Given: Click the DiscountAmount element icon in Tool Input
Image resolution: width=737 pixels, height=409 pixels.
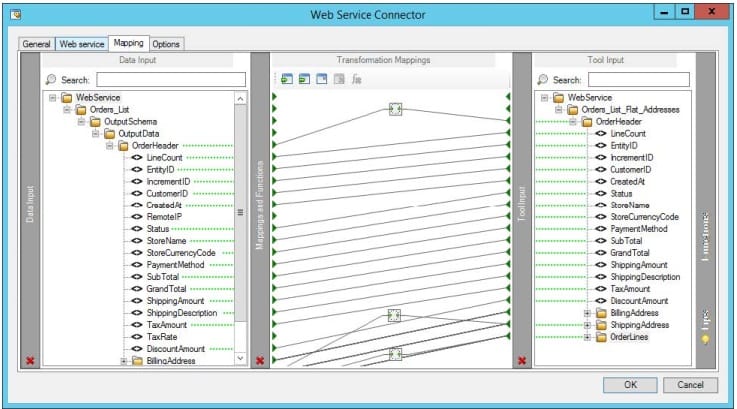Looking at the screenshot, I should click(x=601, y=301).
